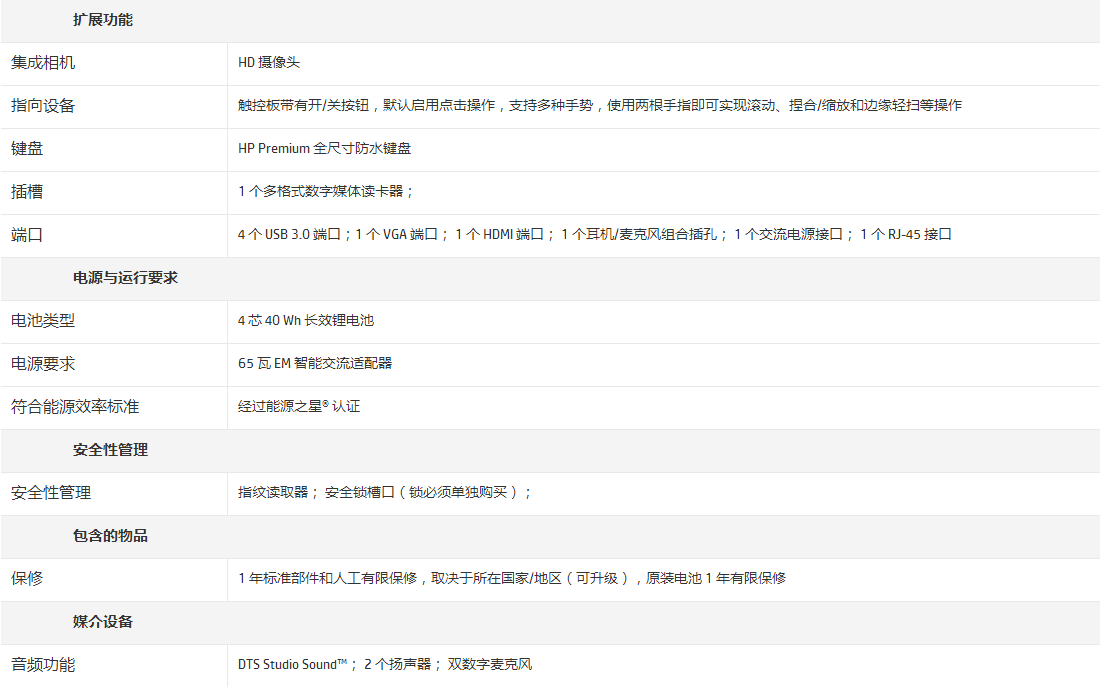
Task: Click the 集成相机 row label
Action: [x=43, y=63]
